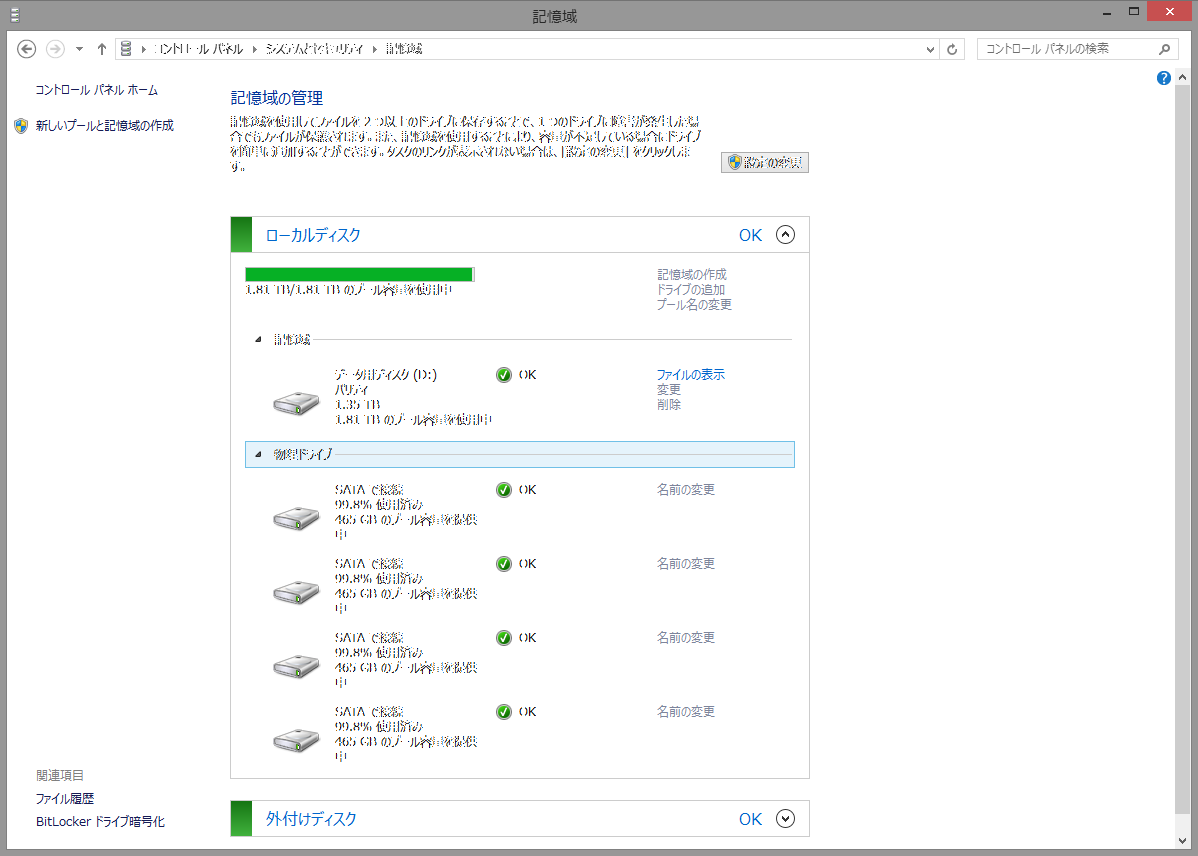Image resolution: width=1198 pixels, height=856 pixels.
Task: Open ファイルの表示 link for D: drive
Action: click(x=690, y=375)
